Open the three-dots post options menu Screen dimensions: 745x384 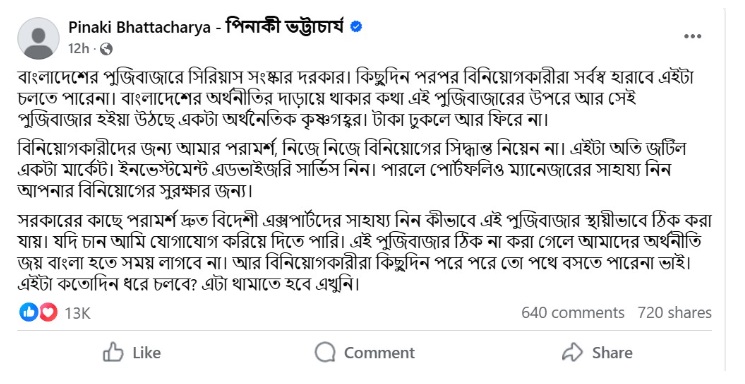(x=693, y=36)
